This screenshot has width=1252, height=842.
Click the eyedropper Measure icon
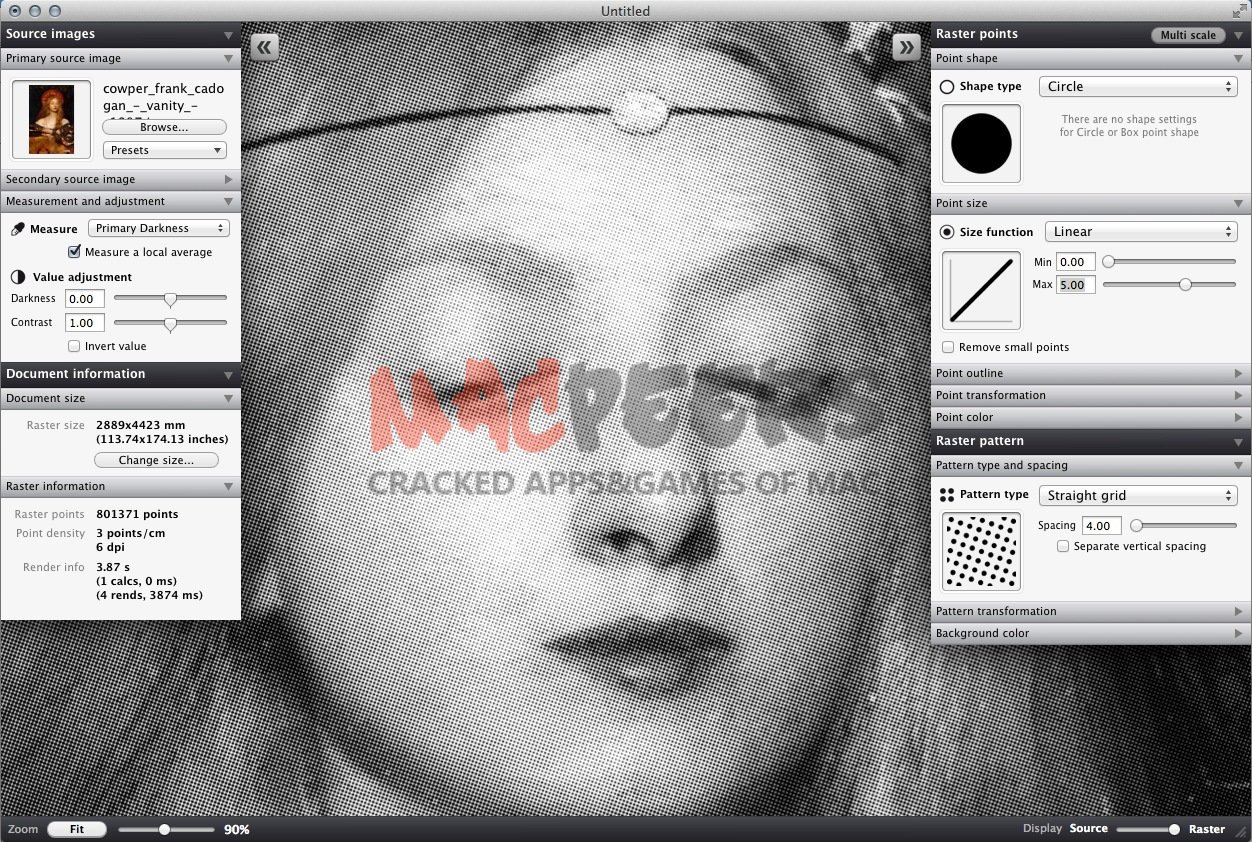17,229
